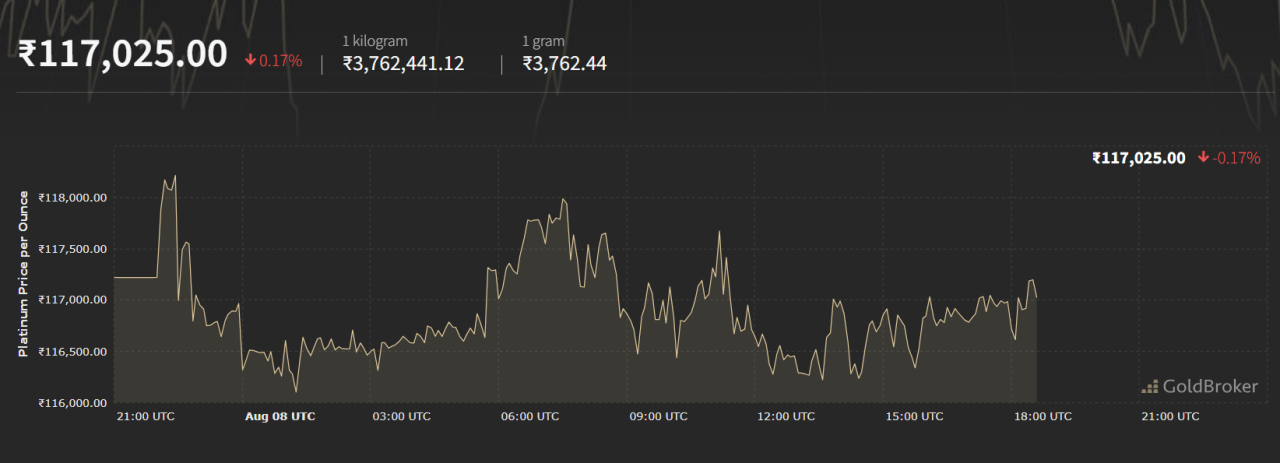The height and width of the screenshot is (463, 1280).
Task: Click the 12:00 UTC time axis label
Action: point(785,416)
